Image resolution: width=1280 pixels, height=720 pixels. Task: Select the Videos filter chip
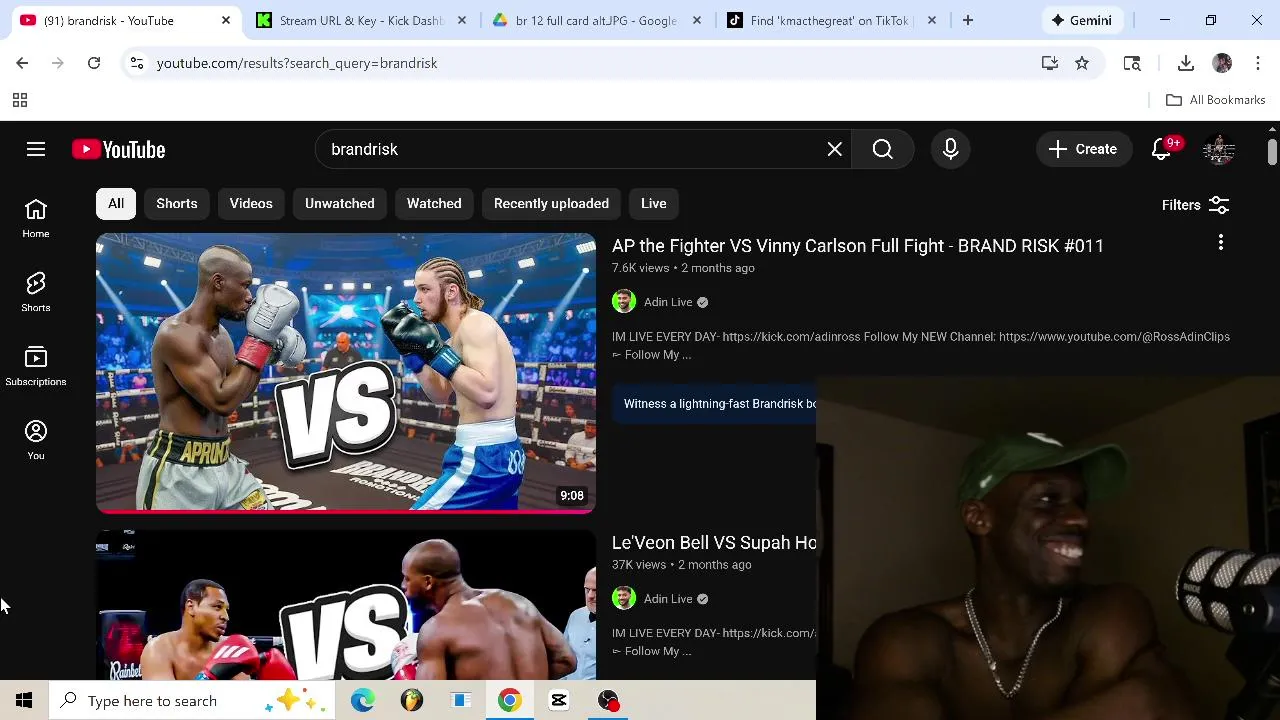pyautogui.click(x=251, y=203)
